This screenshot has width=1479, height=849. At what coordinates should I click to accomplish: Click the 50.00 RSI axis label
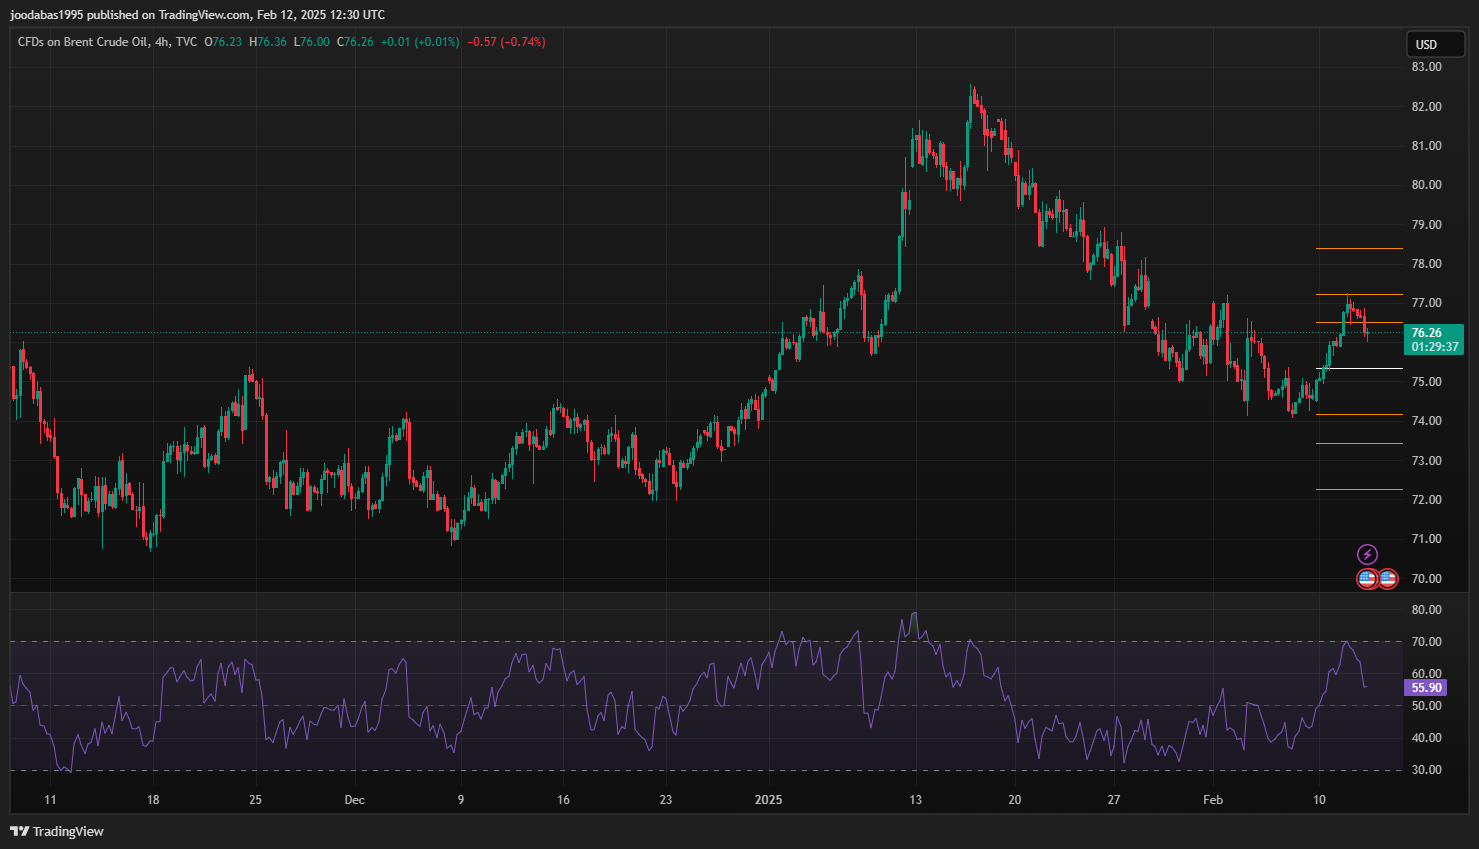point(1426,706)
